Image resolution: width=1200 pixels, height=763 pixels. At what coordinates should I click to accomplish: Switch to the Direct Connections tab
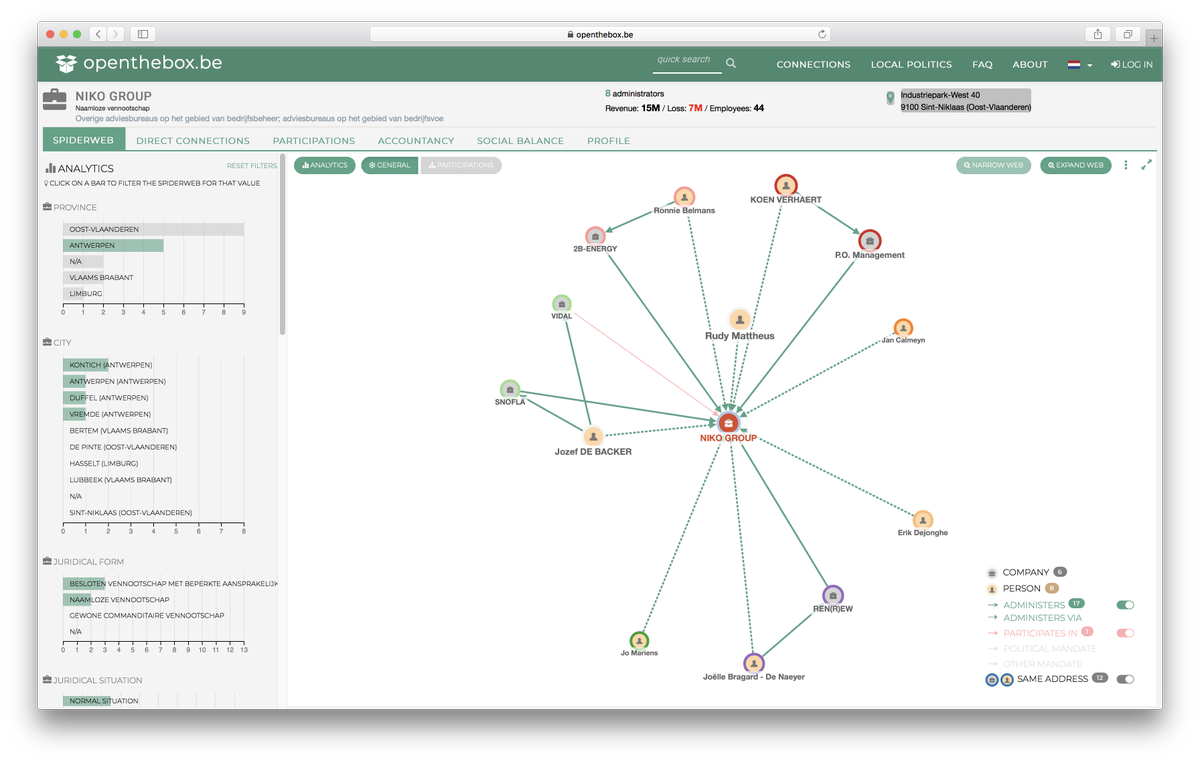(x=193, y=141)
